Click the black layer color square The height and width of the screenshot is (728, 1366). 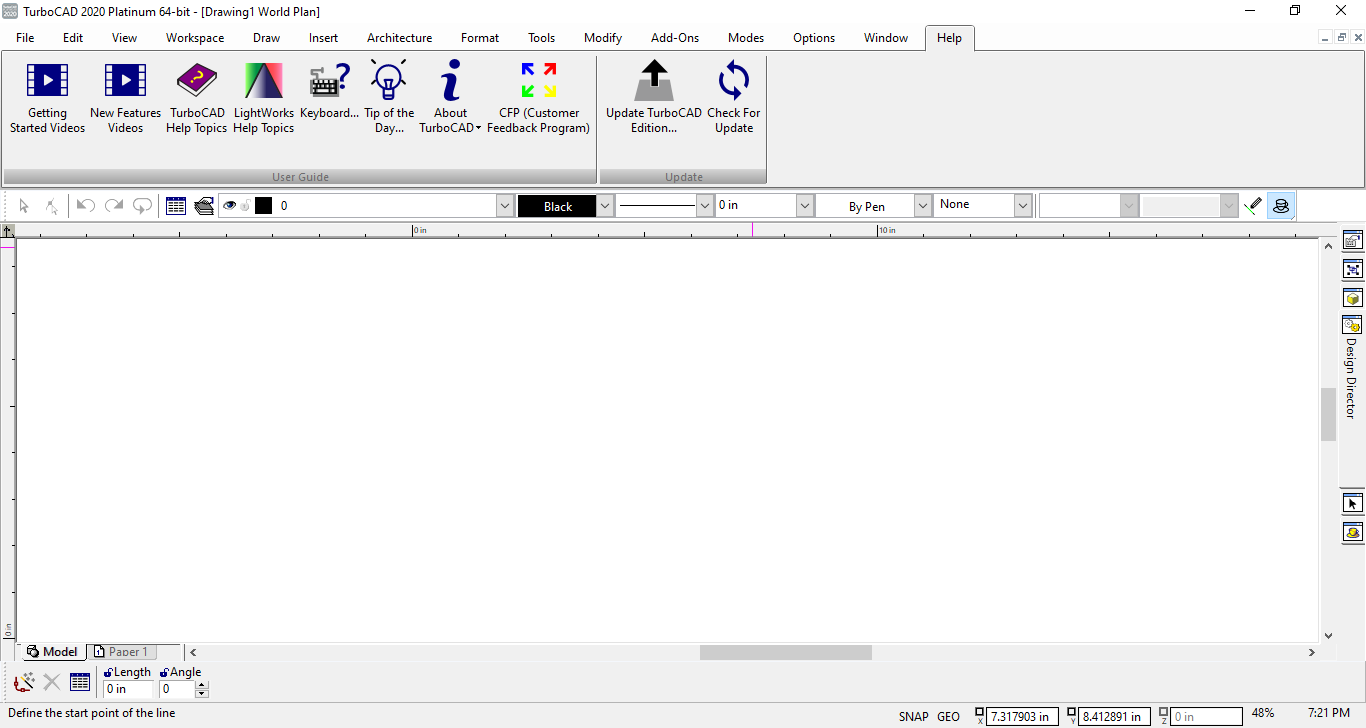click(x=264, y=206)
